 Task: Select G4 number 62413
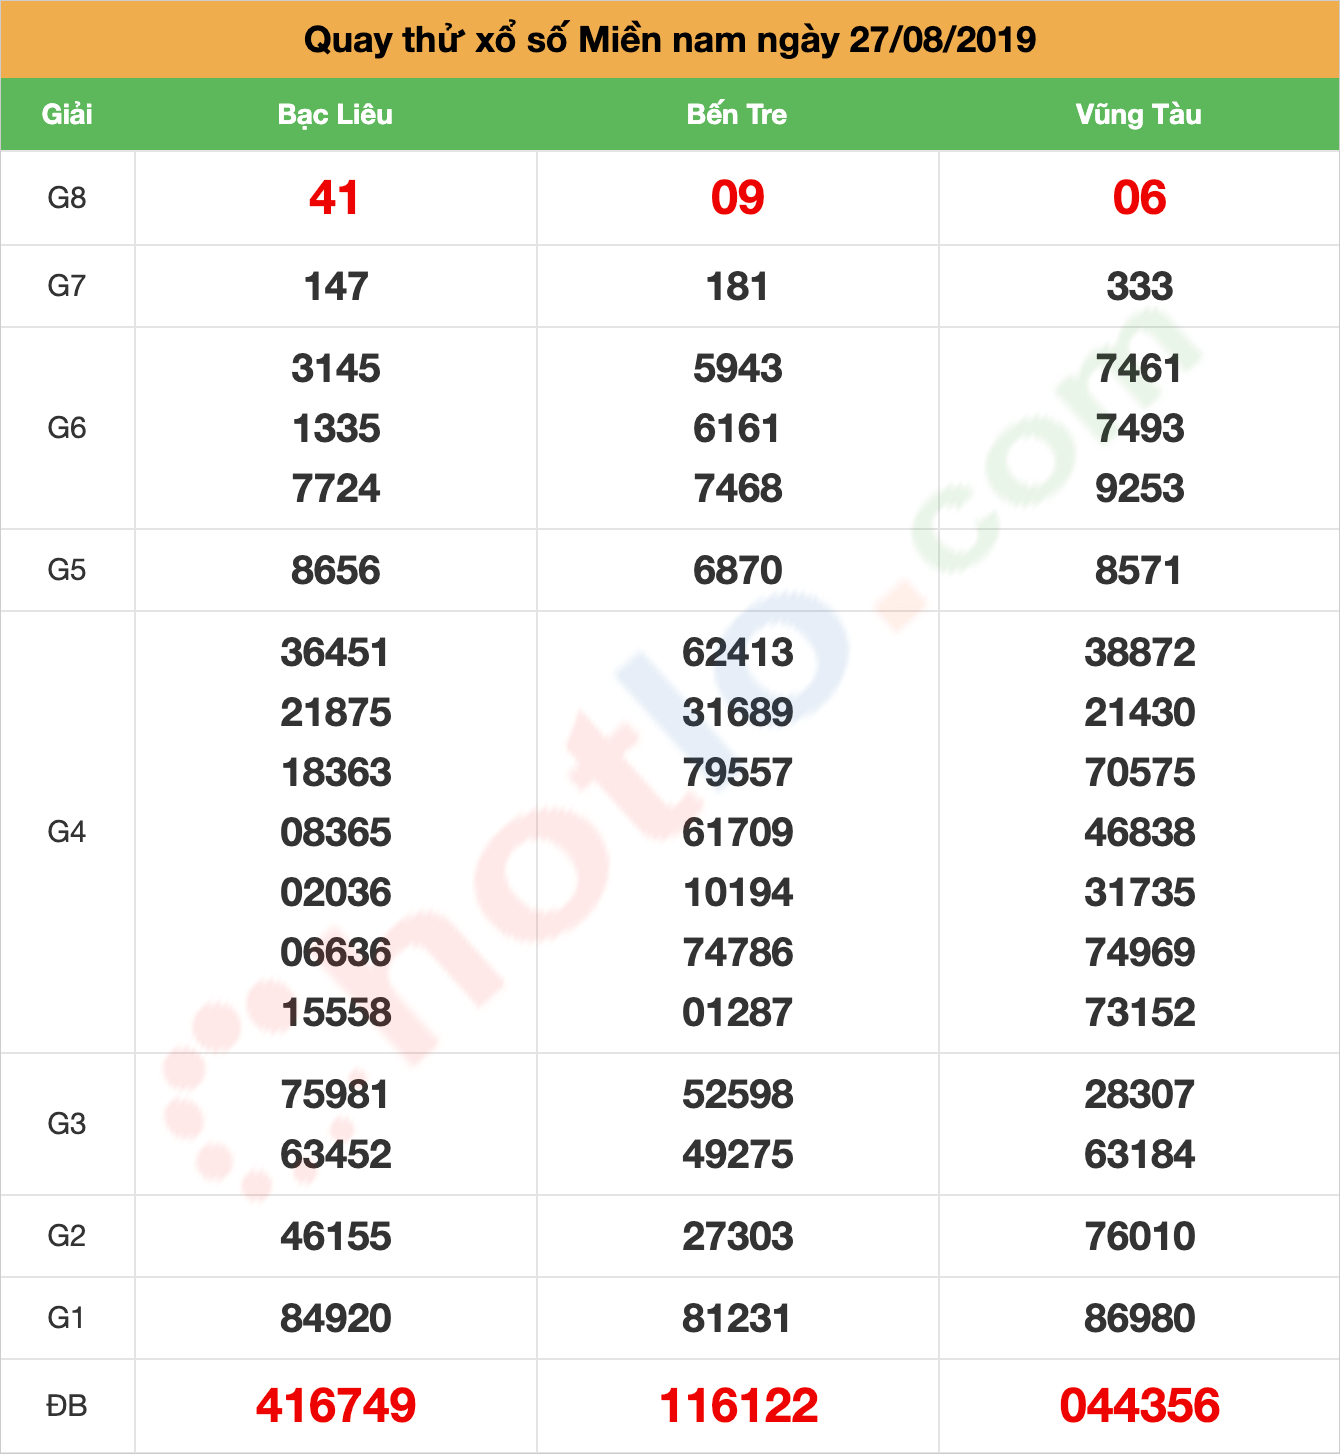pos(738,653)
